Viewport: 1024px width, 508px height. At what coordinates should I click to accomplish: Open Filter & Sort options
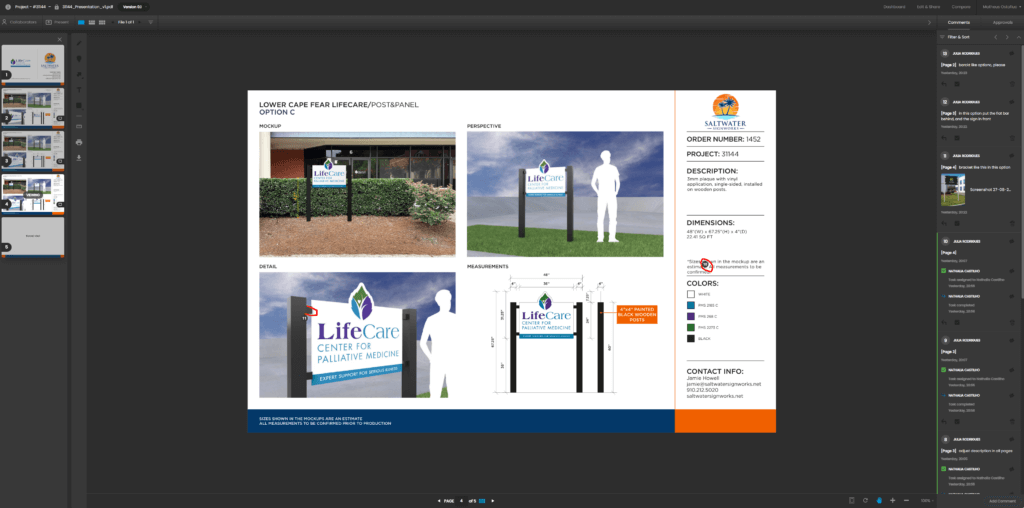coord(955,37)
